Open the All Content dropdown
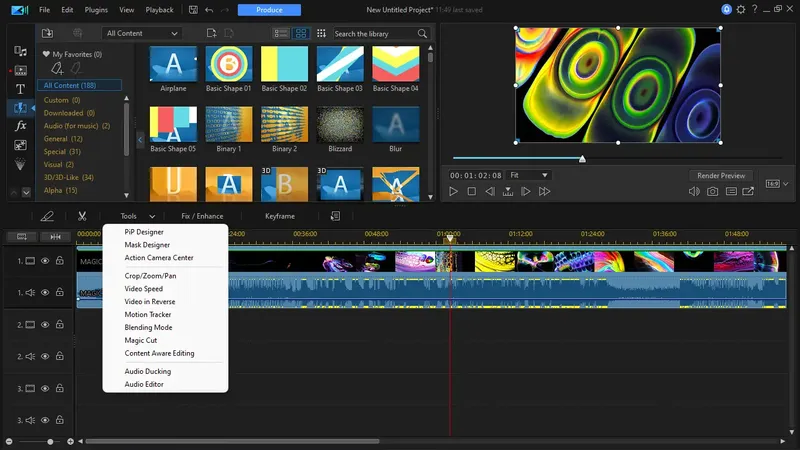 pyautogui.click(x=142, y=33)
